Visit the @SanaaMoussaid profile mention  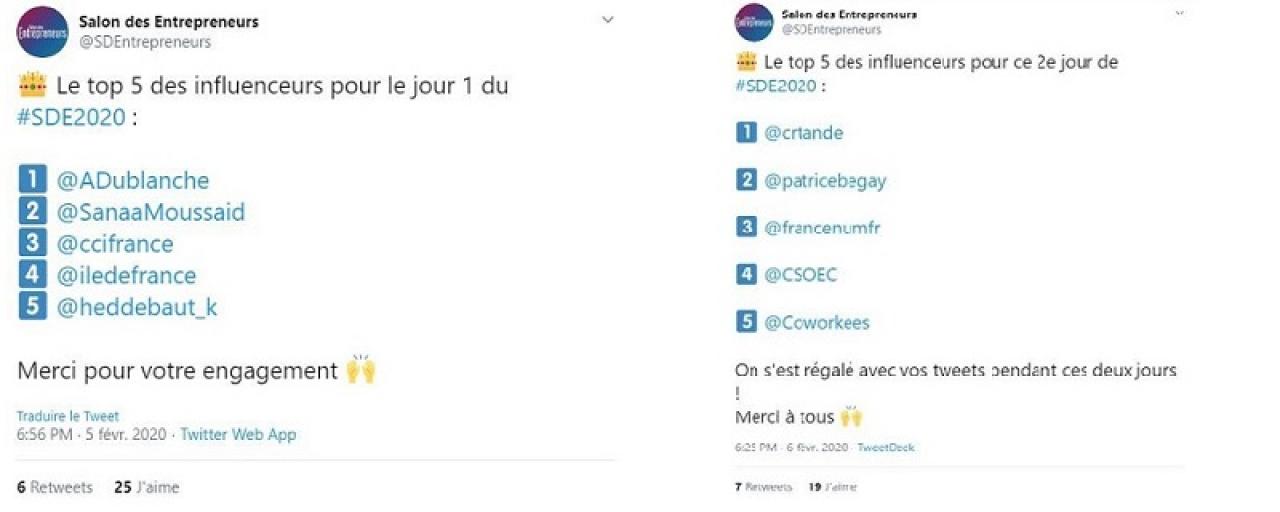151,212
